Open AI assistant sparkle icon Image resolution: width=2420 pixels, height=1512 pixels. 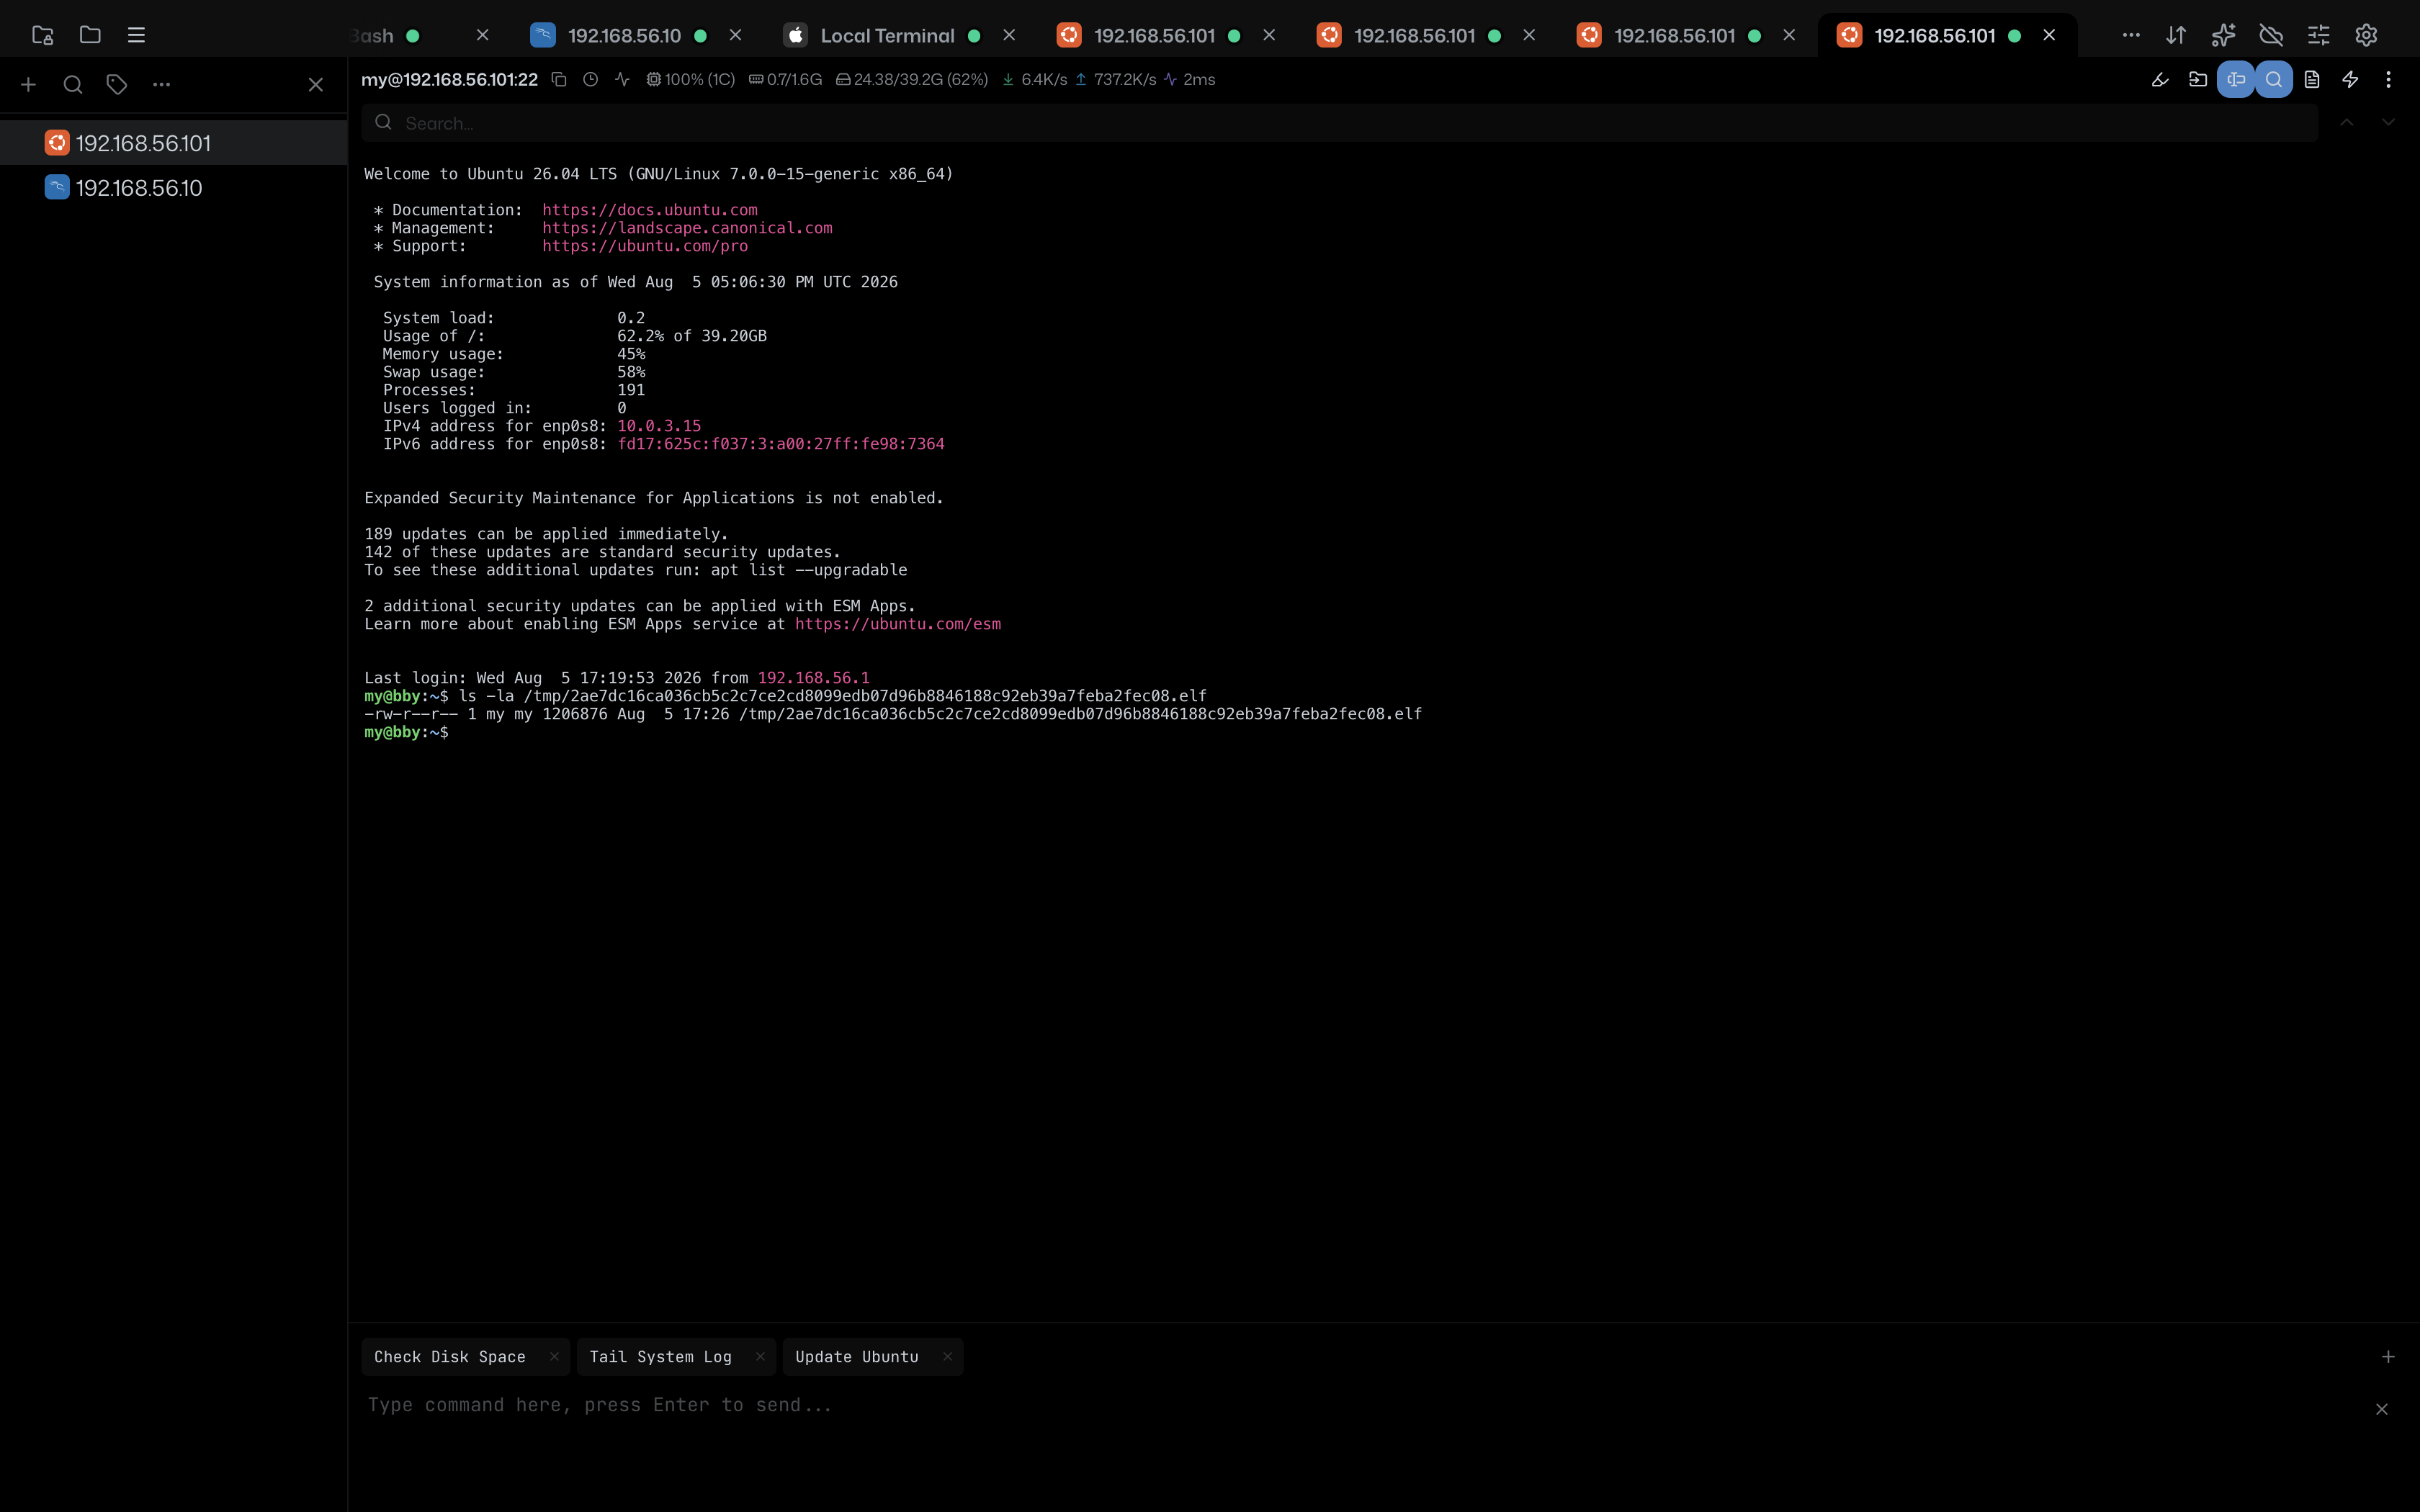[2223, 35]
